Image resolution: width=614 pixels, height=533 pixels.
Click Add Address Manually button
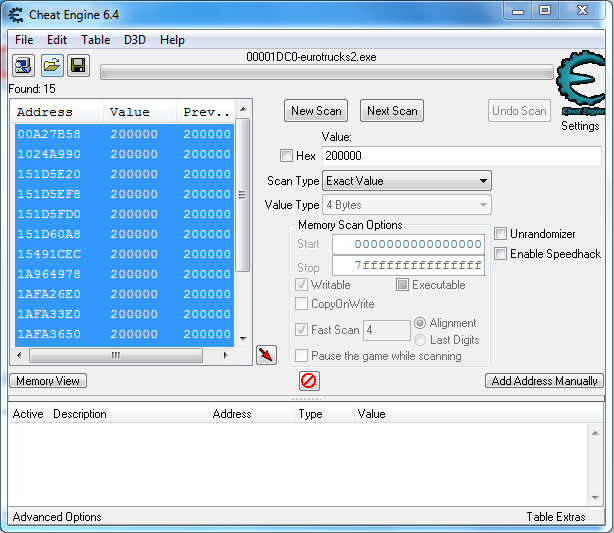(x=545, y=381)
